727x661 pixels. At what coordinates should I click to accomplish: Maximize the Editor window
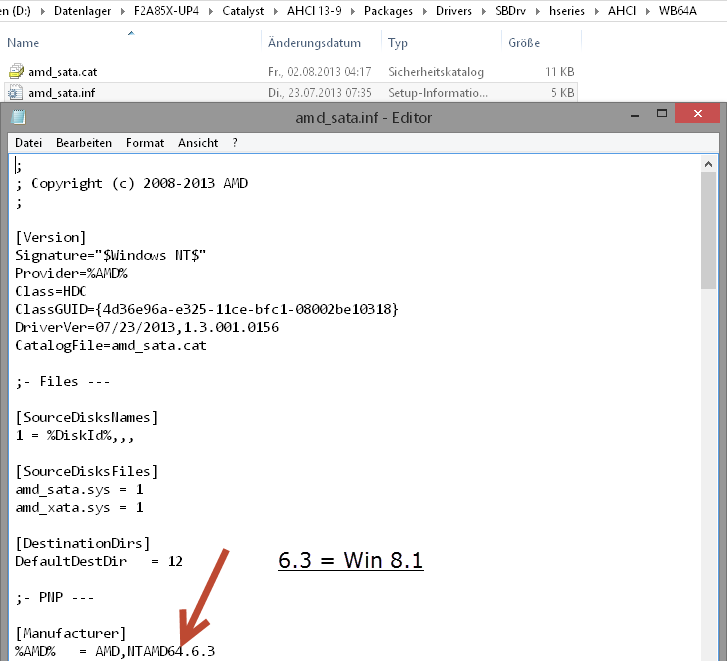point(662,114)
